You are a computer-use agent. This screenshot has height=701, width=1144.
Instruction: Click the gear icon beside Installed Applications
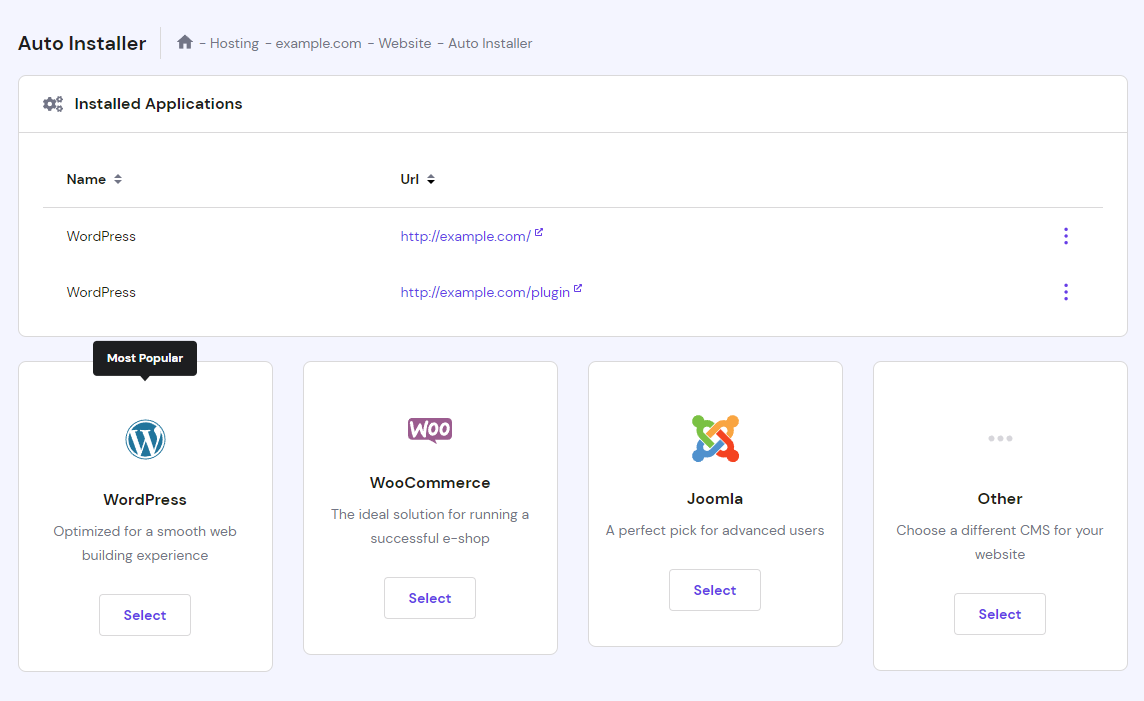[x=53, y=103]
